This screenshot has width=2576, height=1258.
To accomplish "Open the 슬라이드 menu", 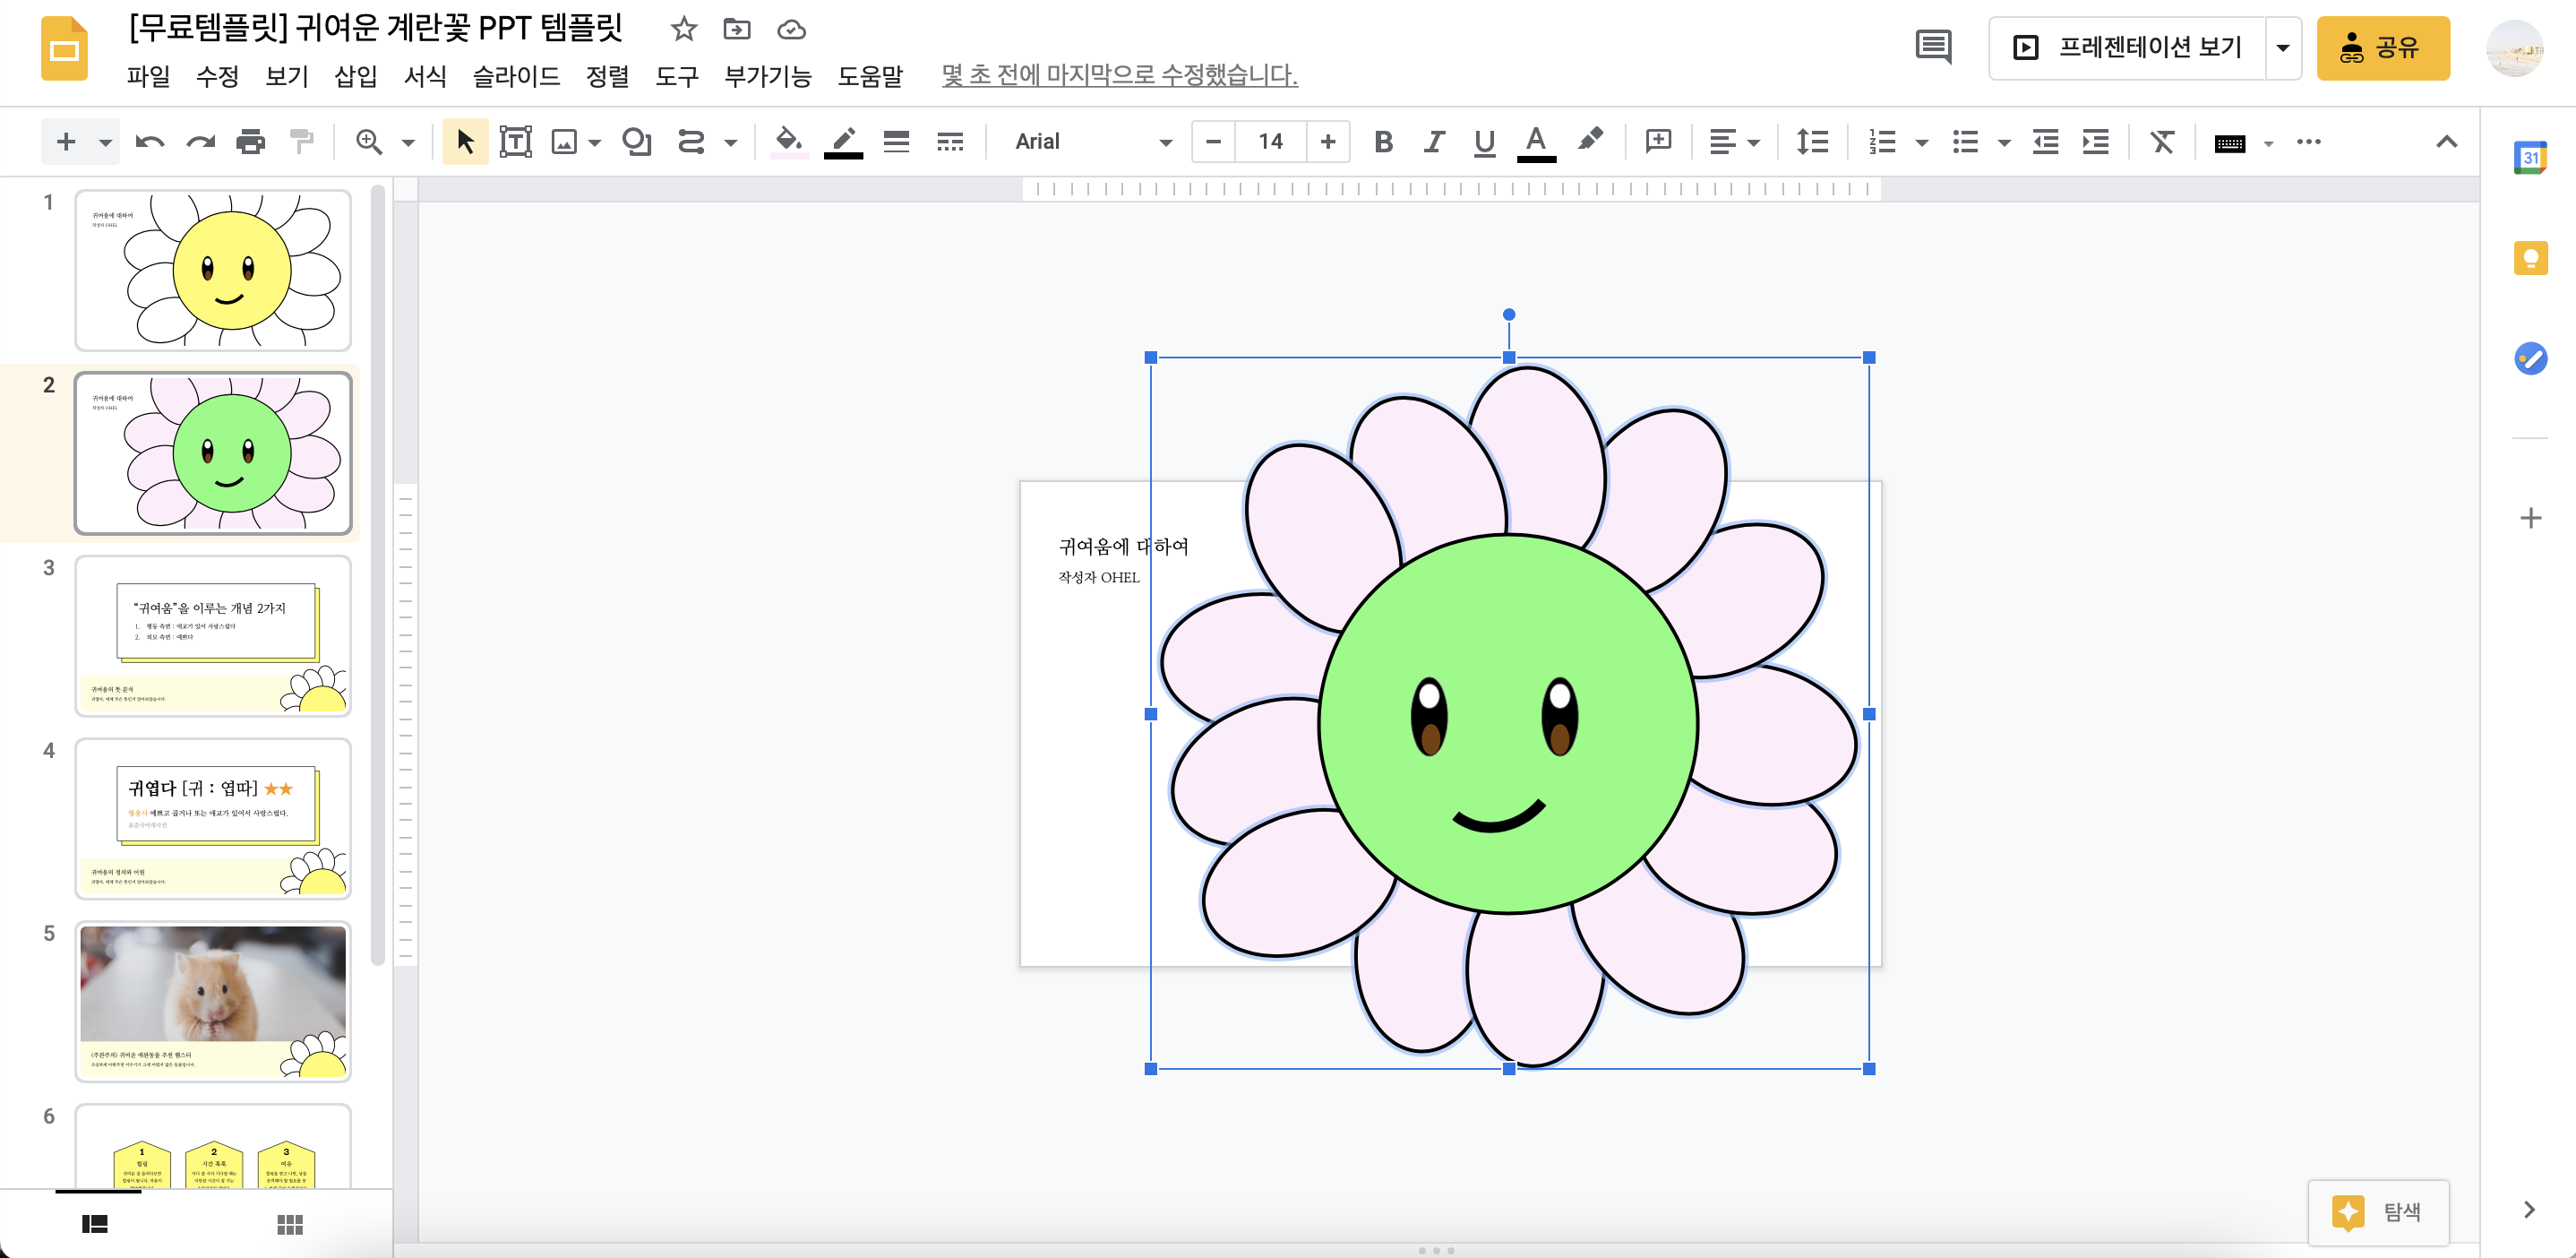I will [x=515, y=76].
